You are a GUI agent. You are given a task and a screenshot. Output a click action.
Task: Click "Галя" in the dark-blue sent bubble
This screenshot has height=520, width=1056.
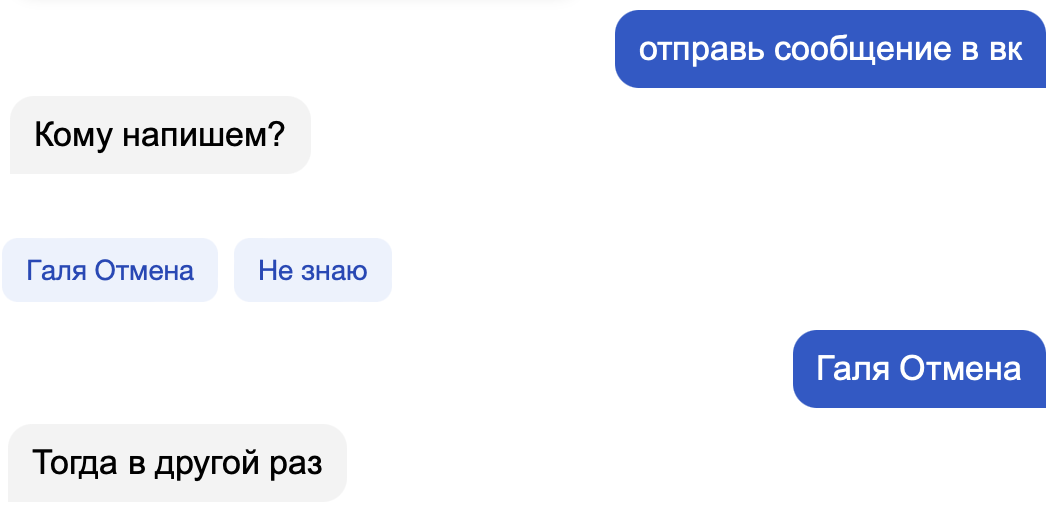click(853, 369)
